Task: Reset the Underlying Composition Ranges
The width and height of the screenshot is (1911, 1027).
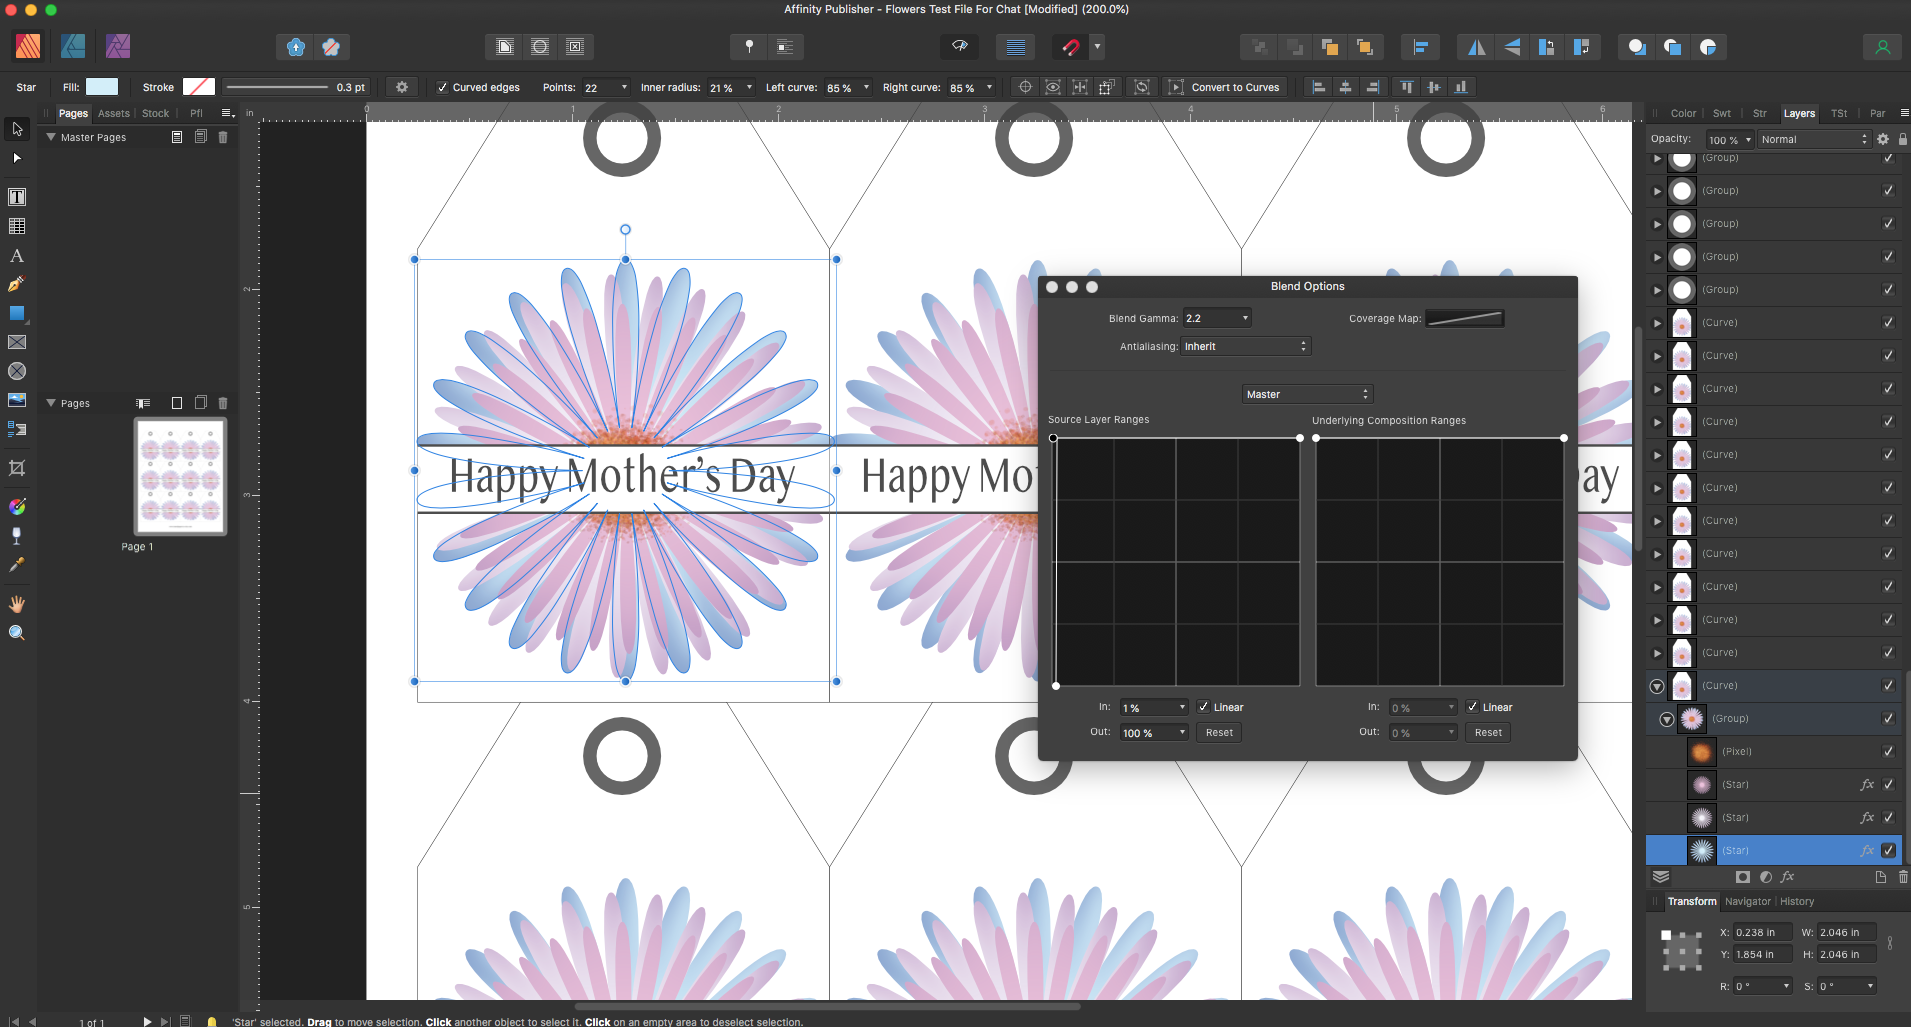Action: [1488, 733]
